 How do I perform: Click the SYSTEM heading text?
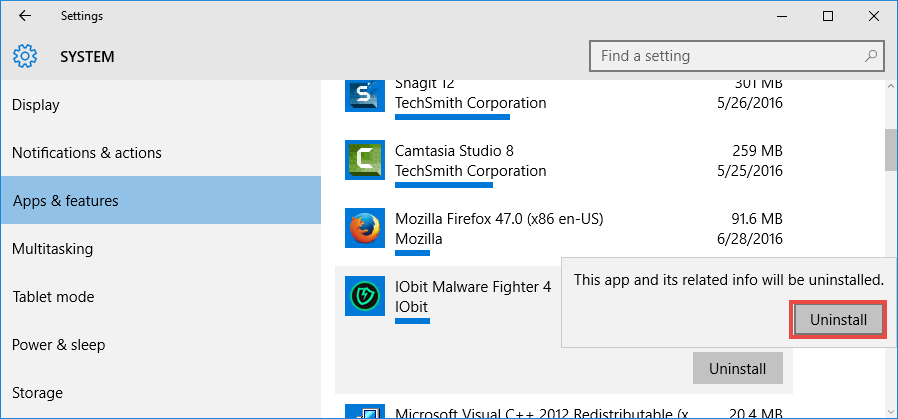(x=87, y=57)
